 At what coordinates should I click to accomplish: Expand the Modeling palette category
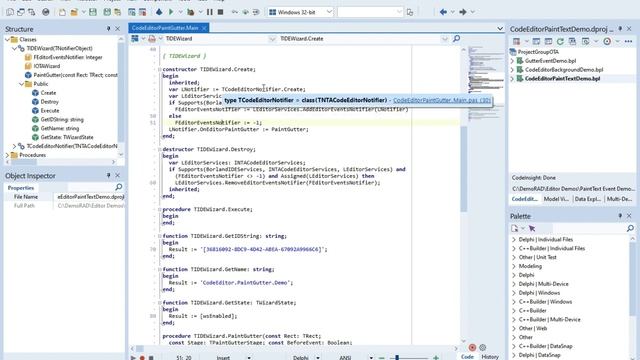pos(514,266)
